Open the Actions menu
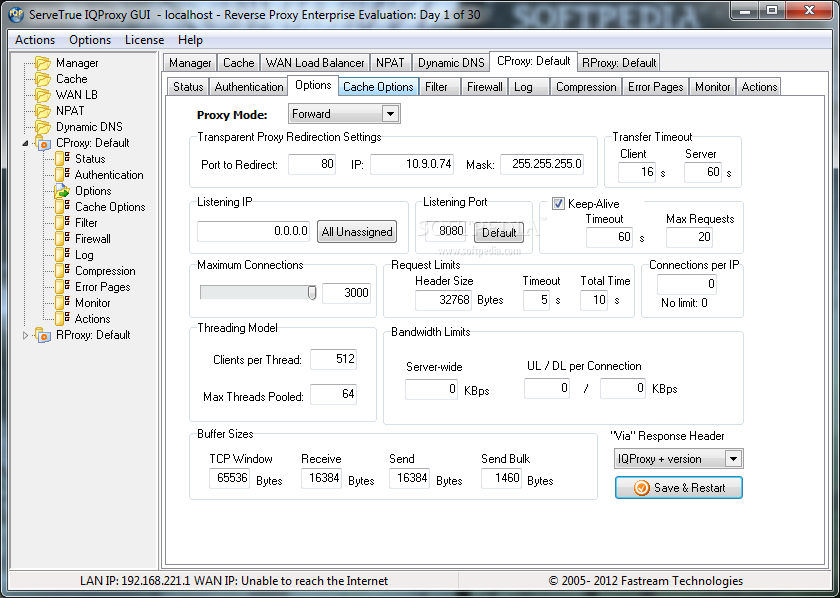This screenshot has height=598, width=840. pos(35,40)
